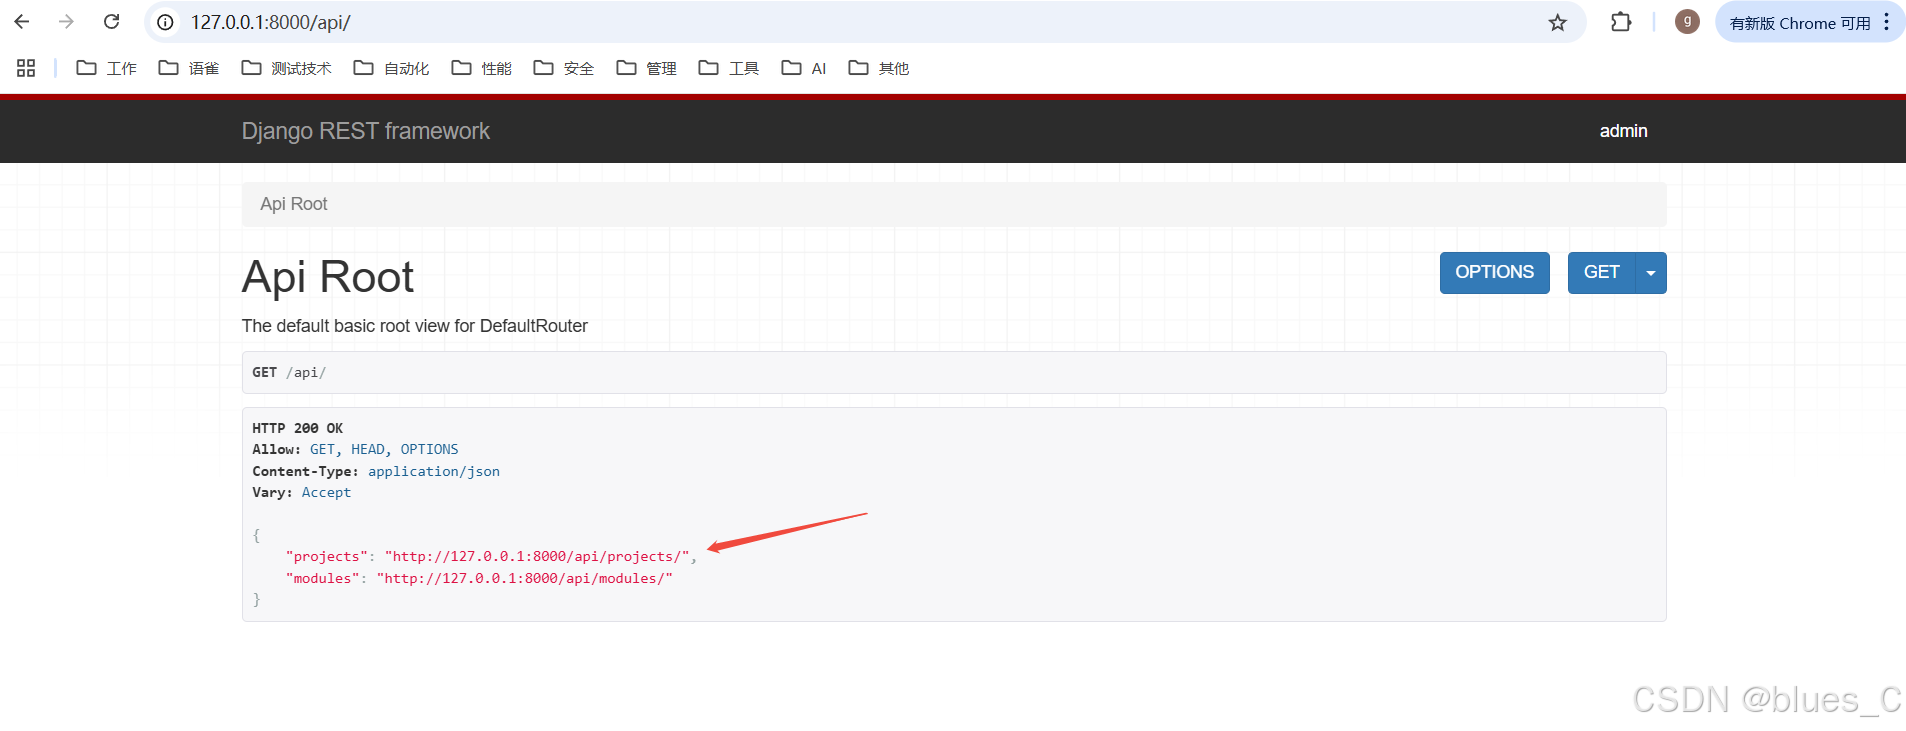Image resolution: width=1906 pixels, height=731 pixels.
Task: Open the 自动化 bookmark folder
Action: pyautogui.click(x=391, y=68)
